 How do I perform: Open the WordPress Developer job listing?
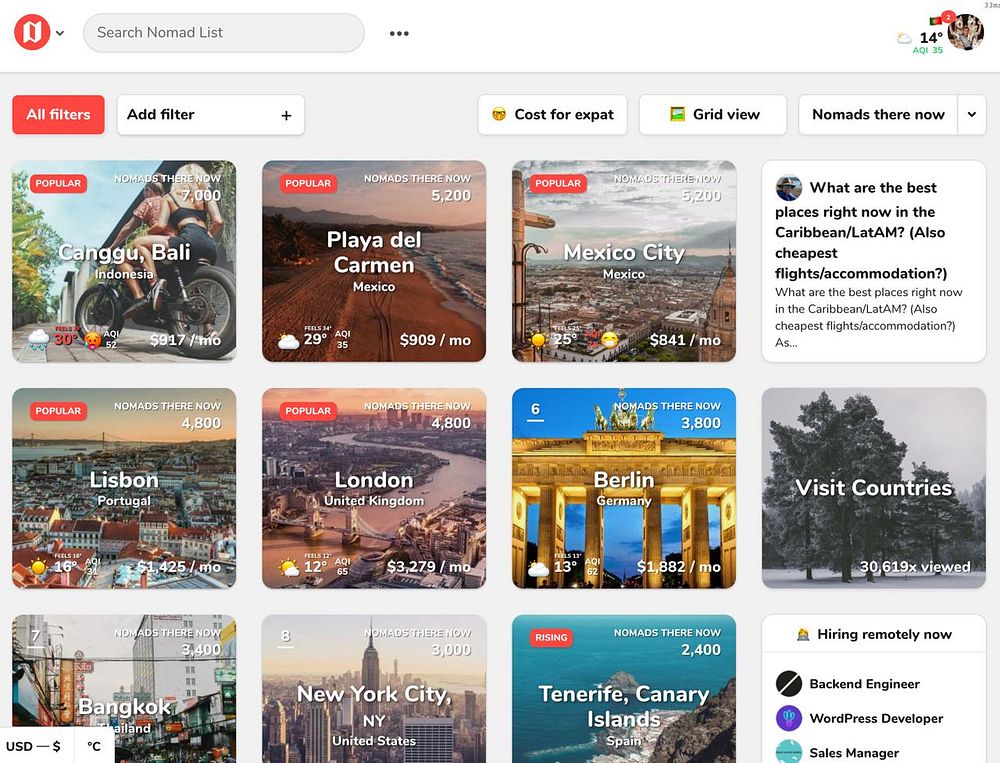point(876,718)
